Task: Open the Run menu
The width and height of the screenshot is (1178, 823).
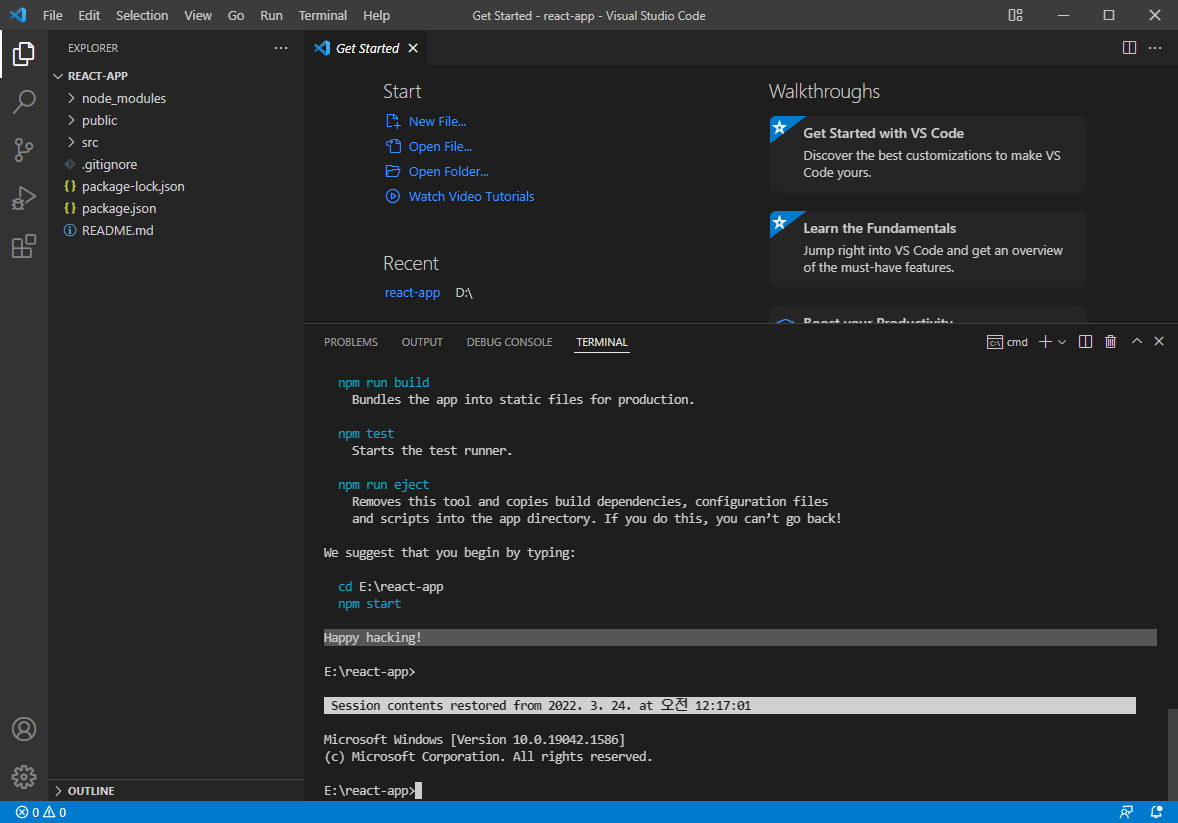Action: (271, 15)
